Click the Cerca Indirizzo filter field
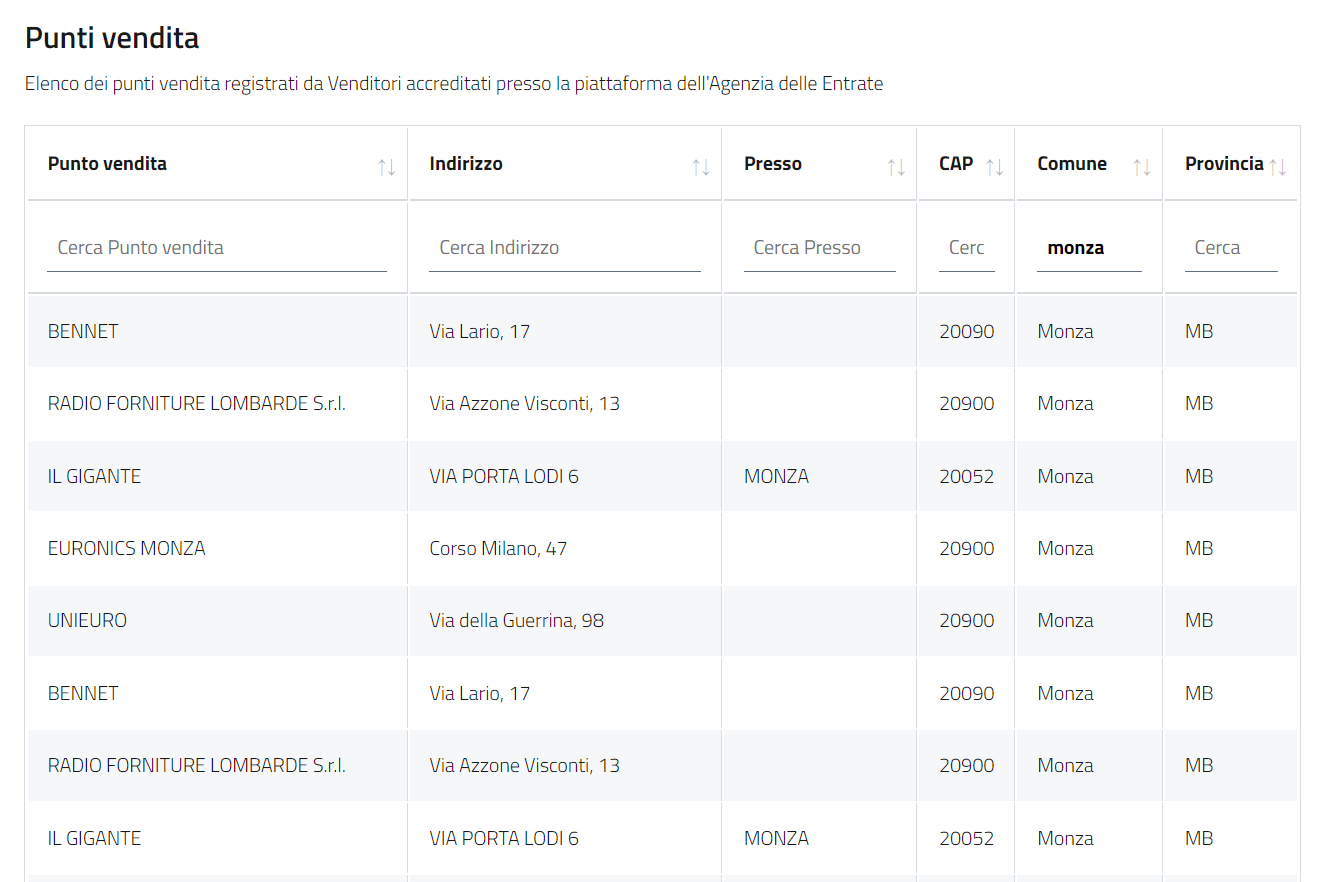This screenshot has height=882, width=1323. [x=564, y=248]
